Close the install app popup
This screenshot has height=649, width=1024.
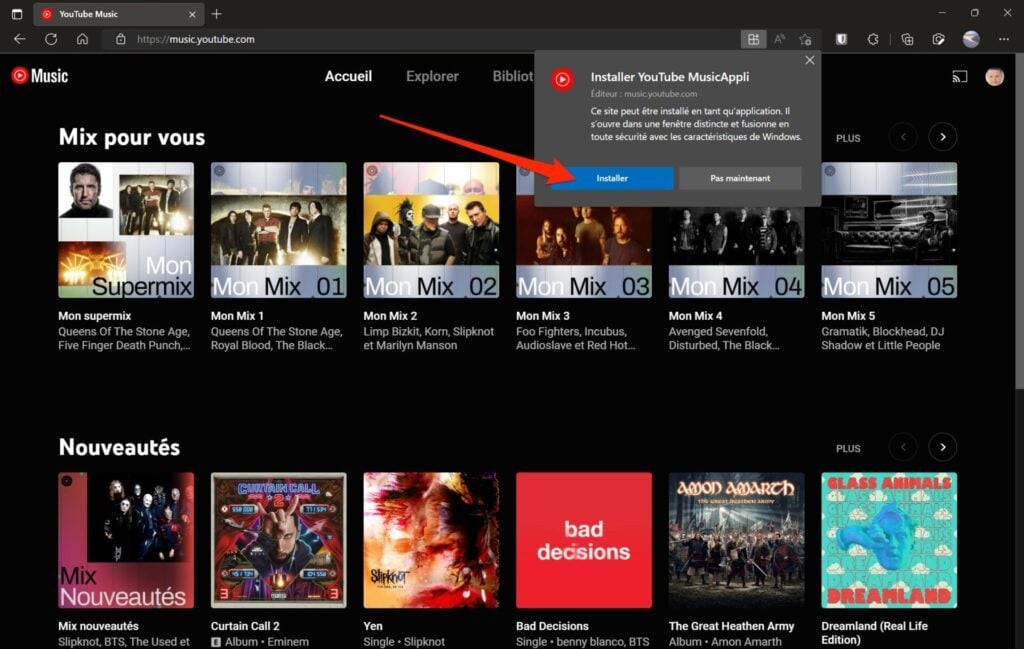coord(810,60)
